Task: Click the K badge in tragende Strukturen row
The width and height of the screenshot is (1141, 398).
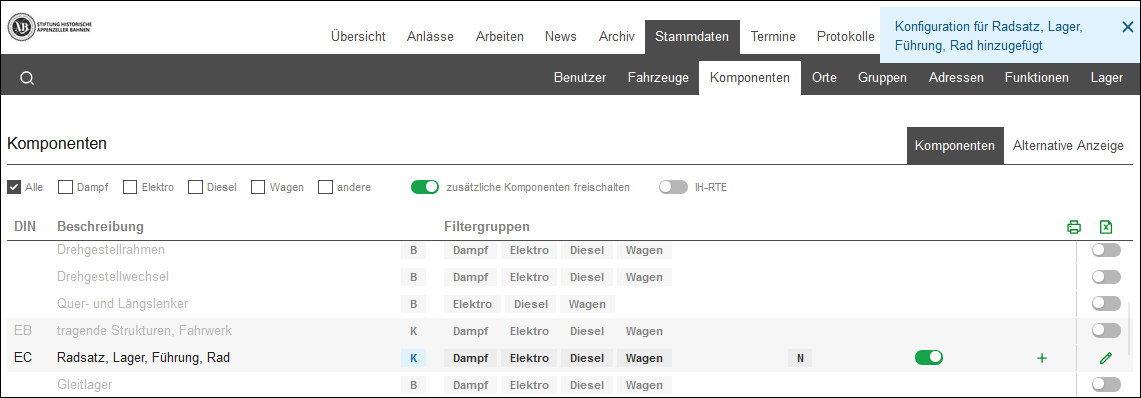Action: point(413,331)
